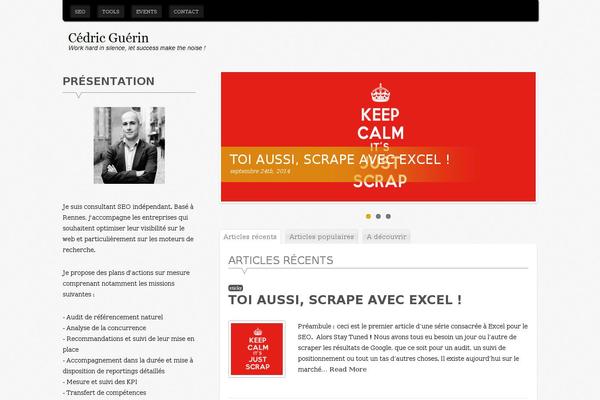Open the Tools menu item

click(x=111, y=11)
